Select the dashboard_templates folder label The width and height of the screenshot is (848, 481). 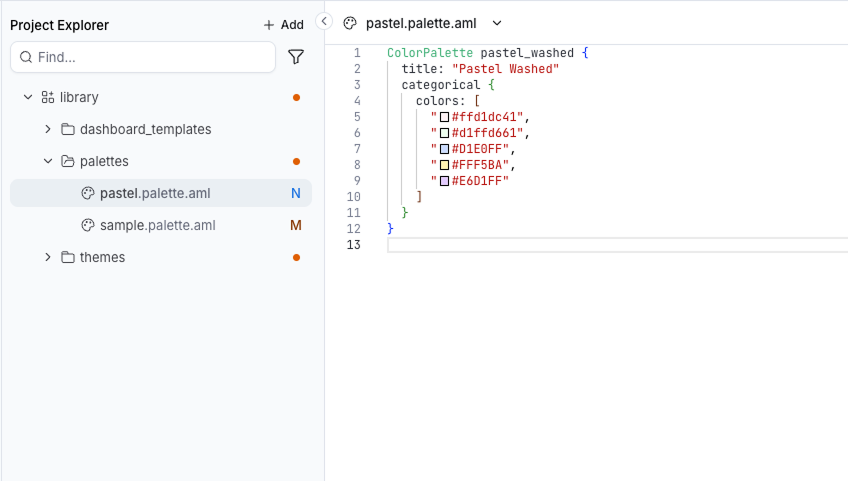click(x=145, y=129)
